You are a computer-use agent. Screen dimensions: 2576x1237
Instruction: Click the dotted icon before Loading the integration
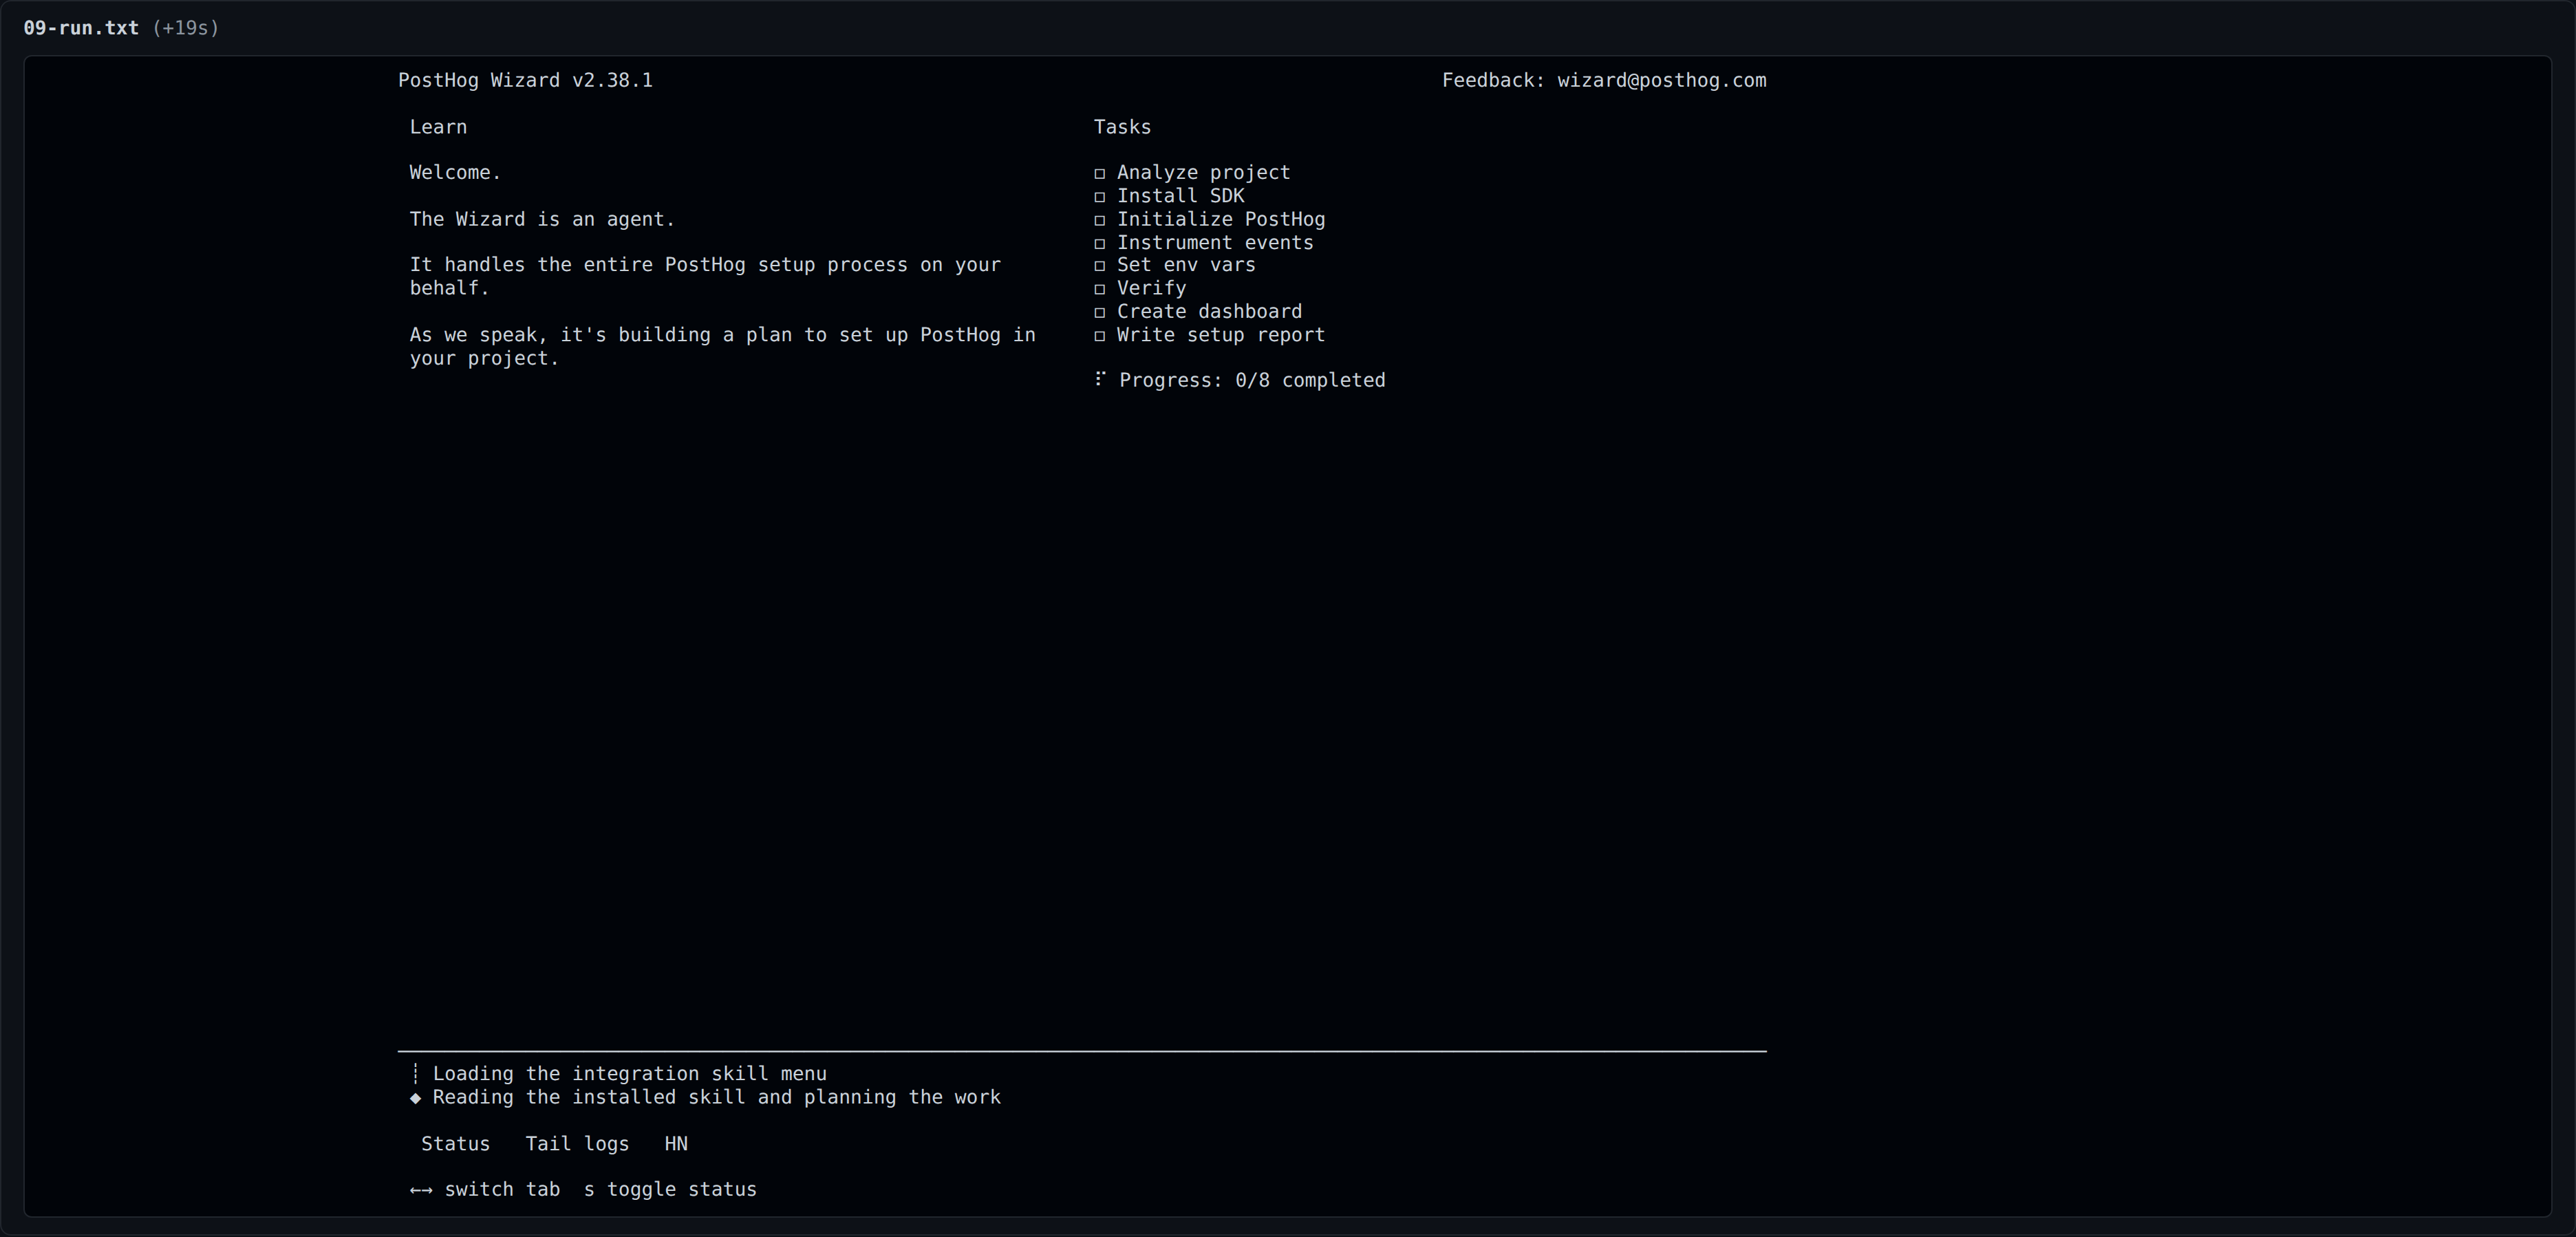click(x=415, y=1073)
